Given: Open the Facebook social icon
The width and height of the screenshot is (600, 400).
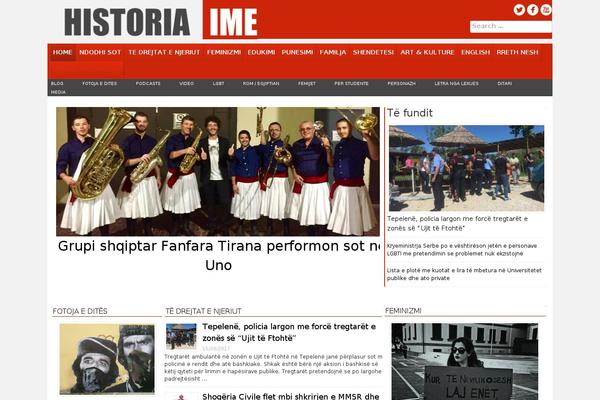Looking at the screenshot, I should (x=532, y=10).
